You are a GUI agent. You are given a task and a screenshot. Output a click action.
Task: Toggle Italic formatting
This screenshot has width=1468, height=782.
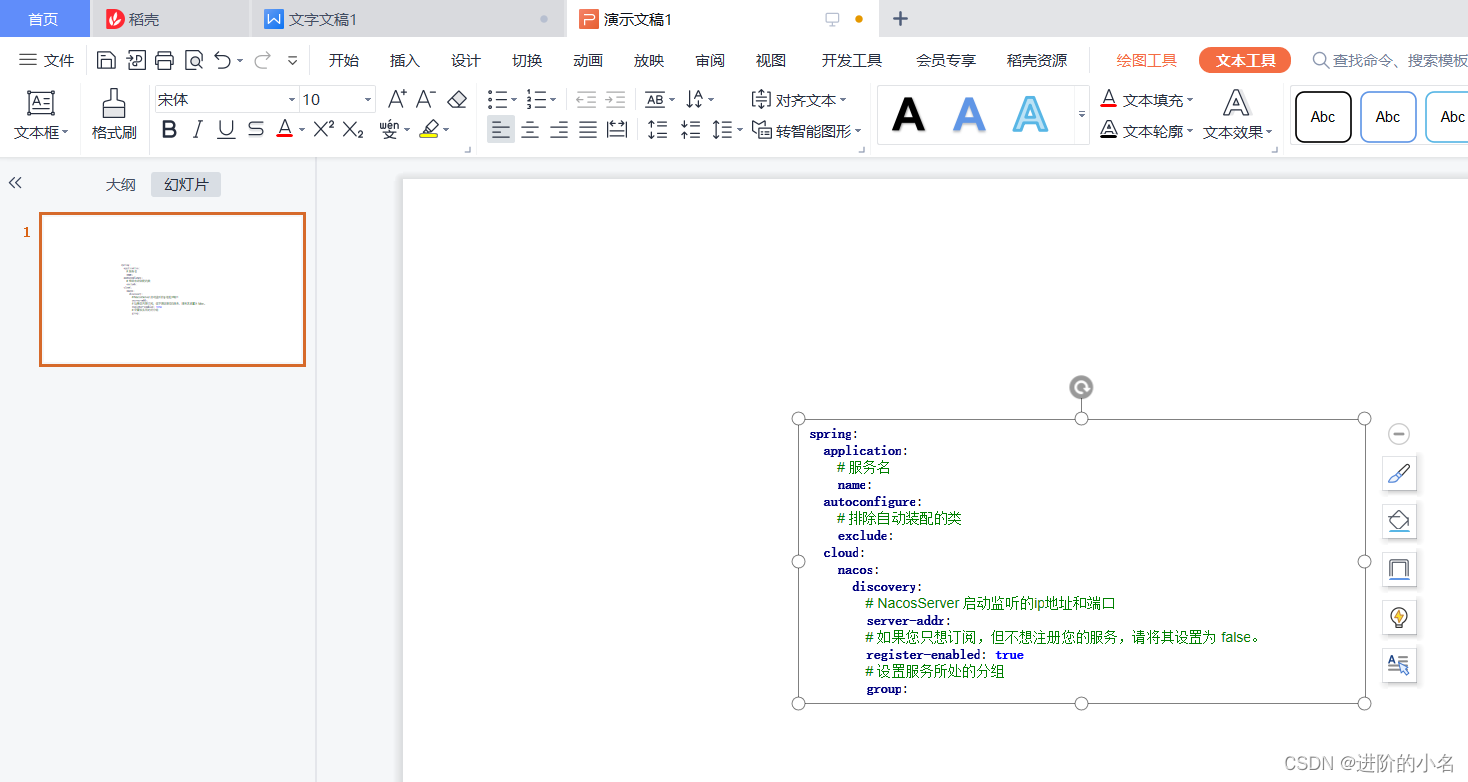(197, 129)
